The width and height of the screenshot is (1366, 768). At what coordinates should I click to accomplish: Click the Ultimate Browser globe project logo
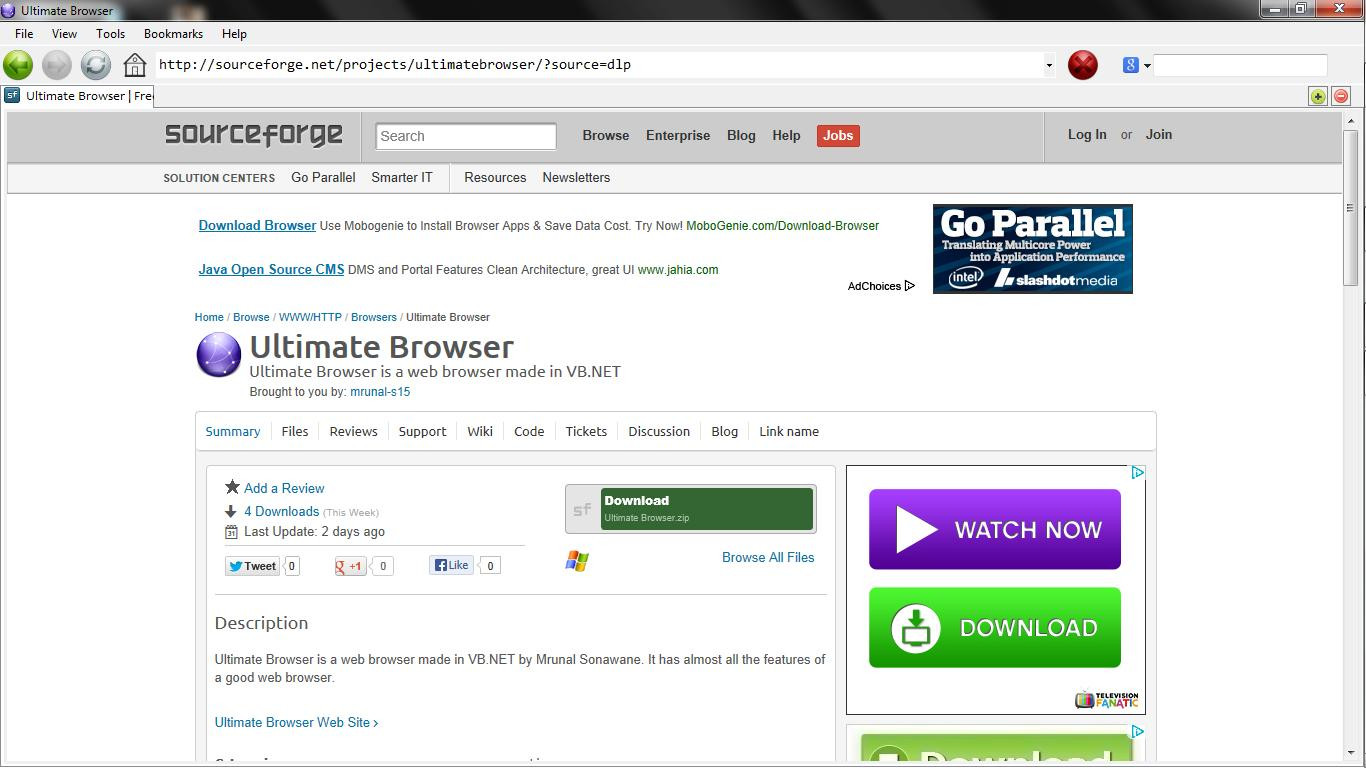point(219,355)
